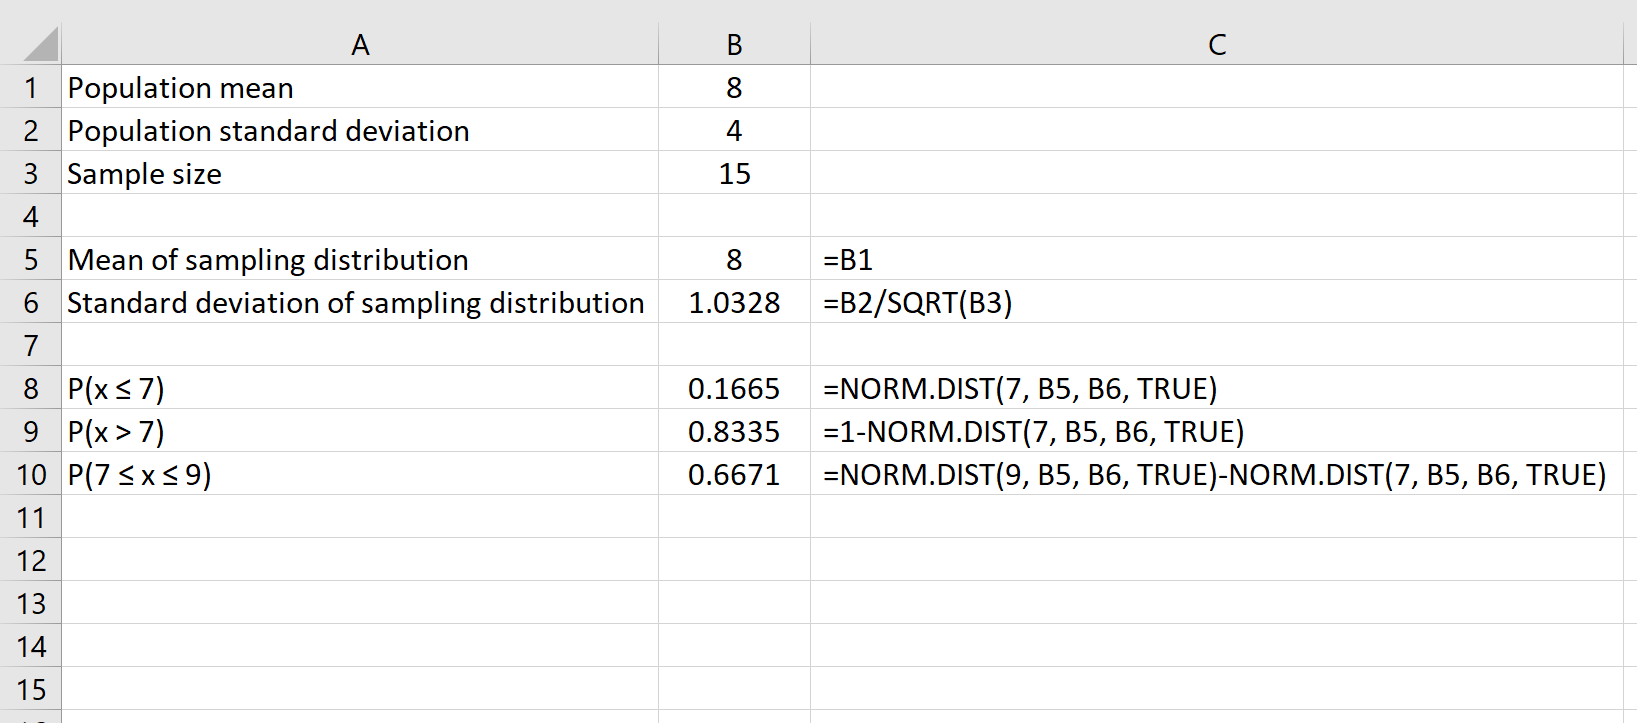1637x723 pixels.
Task: Click the '=1-NORM.DIST(7, B5, B6, TRUE)' cell
Action: pyautogui.click(x=1217, y=431)
